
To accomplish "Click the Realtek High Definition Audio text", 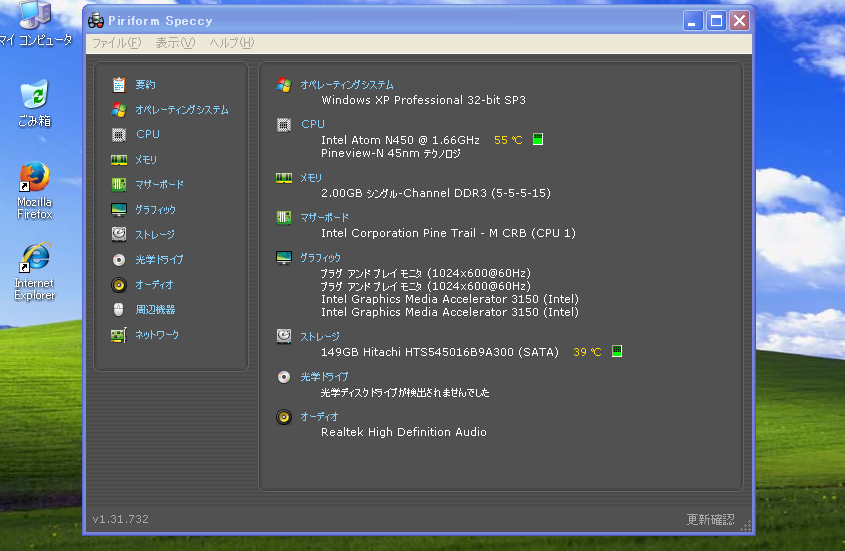I will (x=404, y=432).
